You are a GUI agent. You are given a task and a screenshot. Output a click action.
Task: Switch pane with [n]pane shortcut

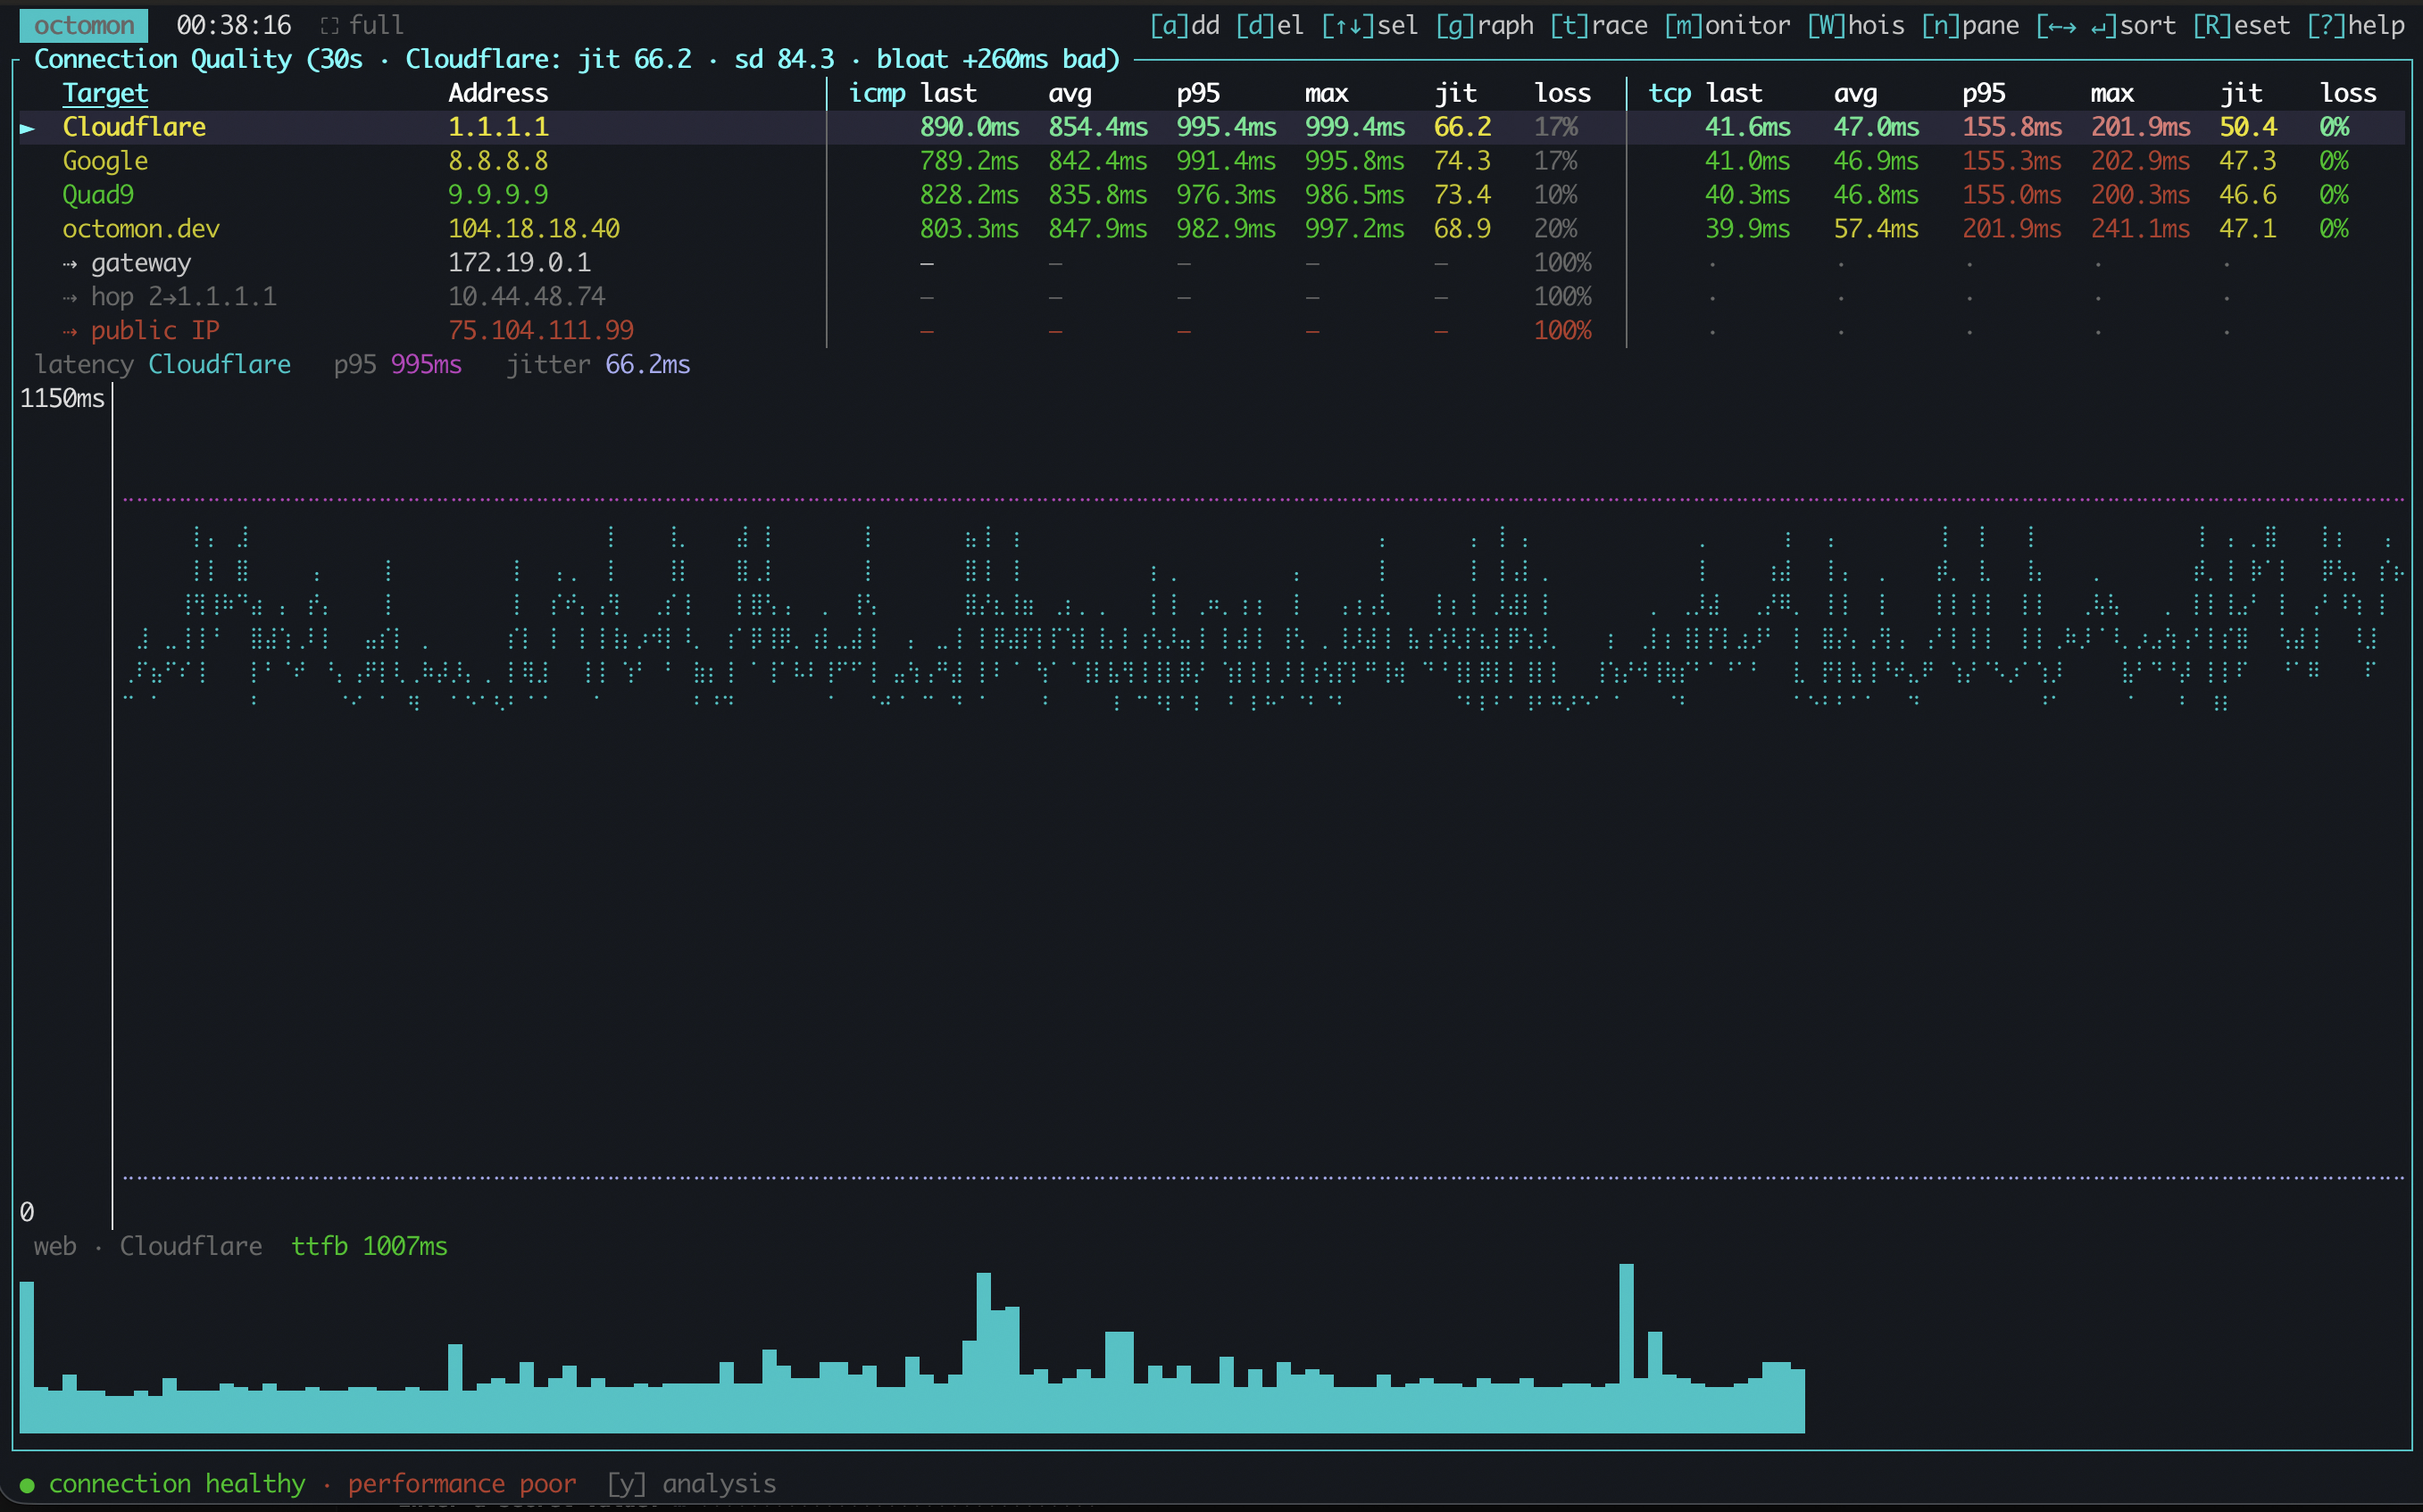[1970, 25]
